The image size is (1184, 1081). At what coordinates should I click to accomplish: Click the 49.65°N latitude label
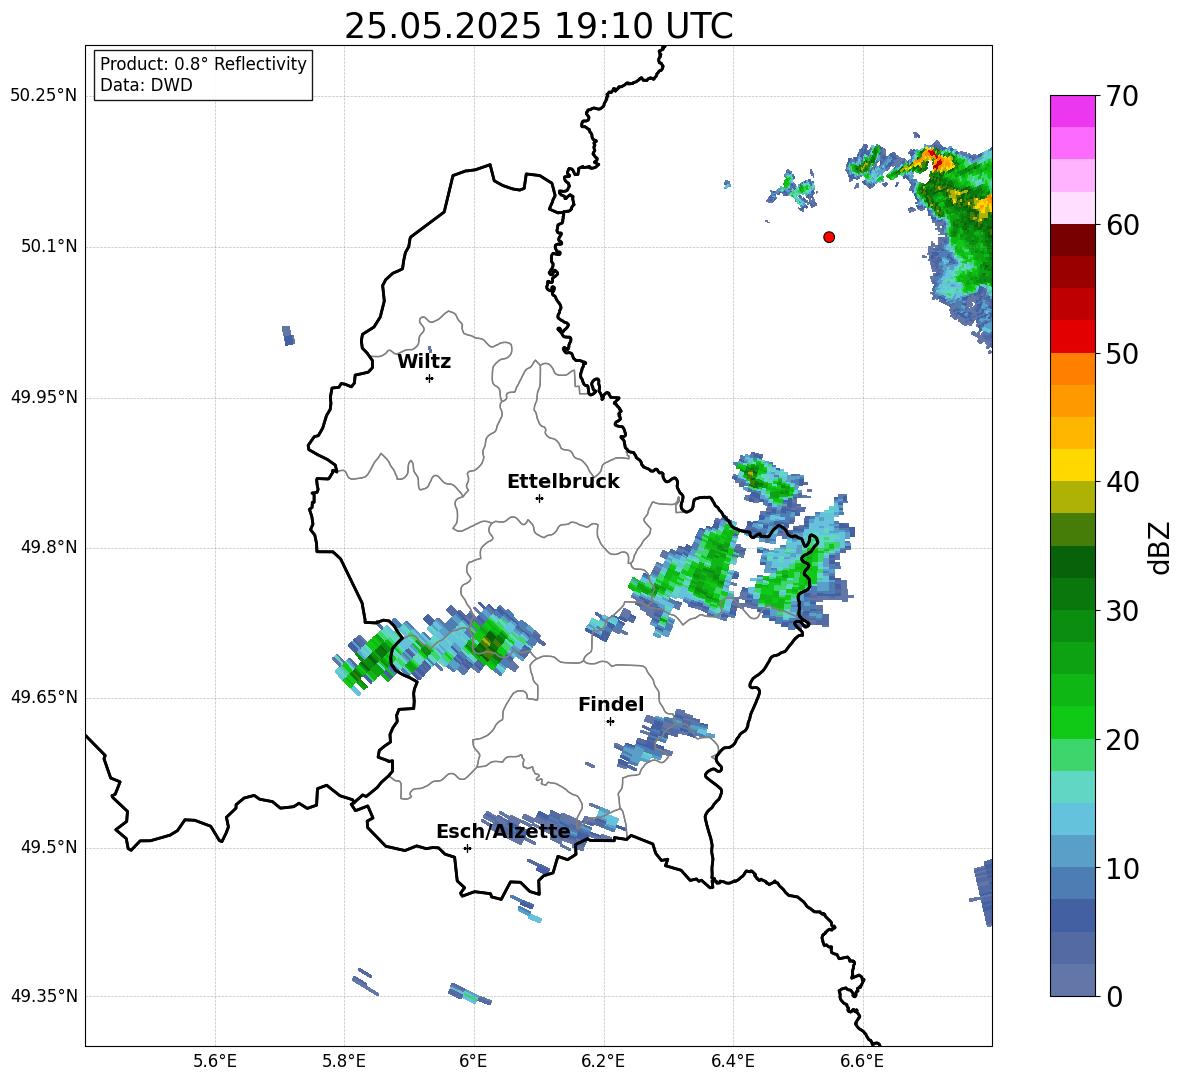point(43,696)
